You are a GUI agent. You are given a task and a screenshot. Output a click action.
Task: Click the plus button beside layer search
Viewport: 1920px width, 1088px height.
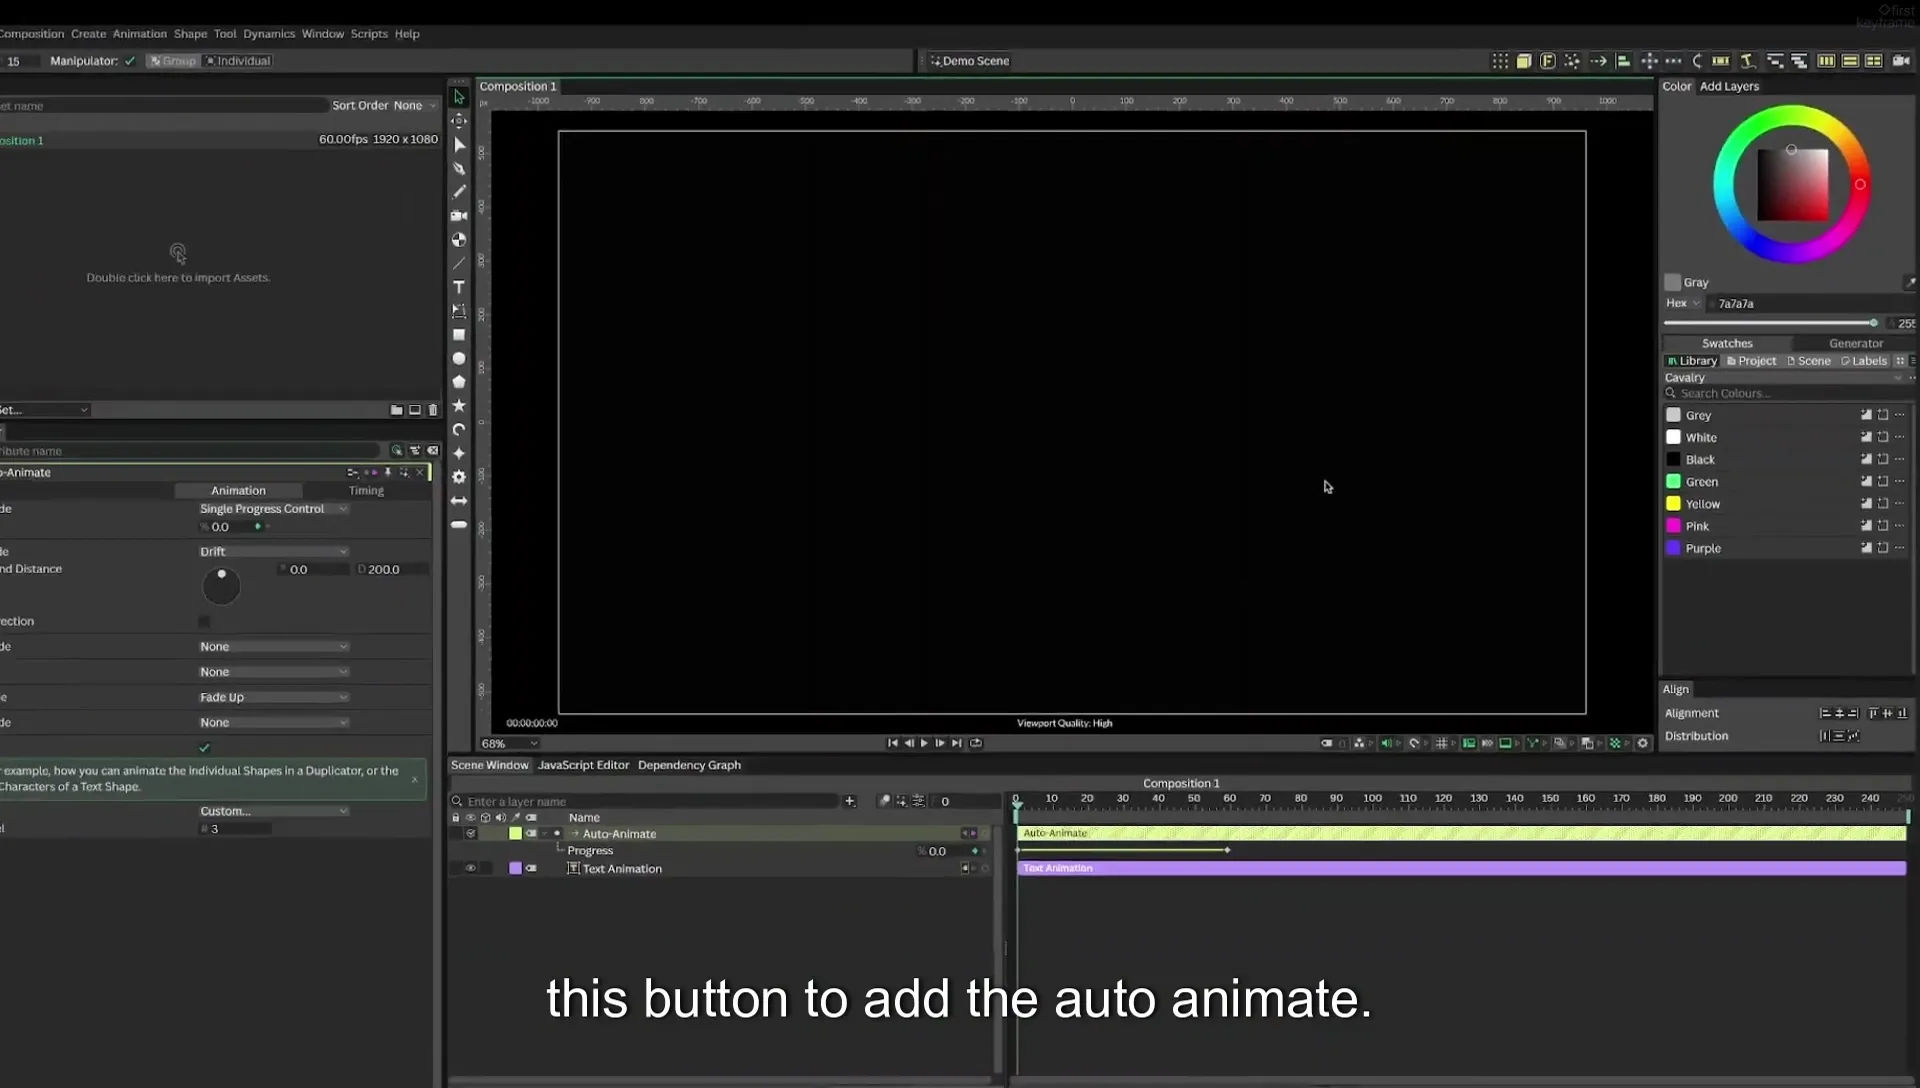point(850,801)
